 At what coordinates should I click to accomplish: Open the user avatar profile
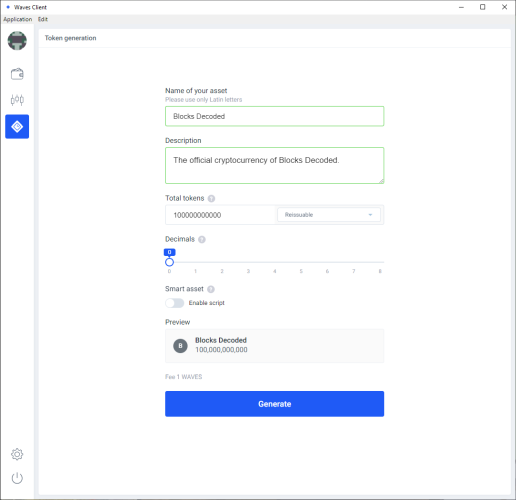(17, 41)
